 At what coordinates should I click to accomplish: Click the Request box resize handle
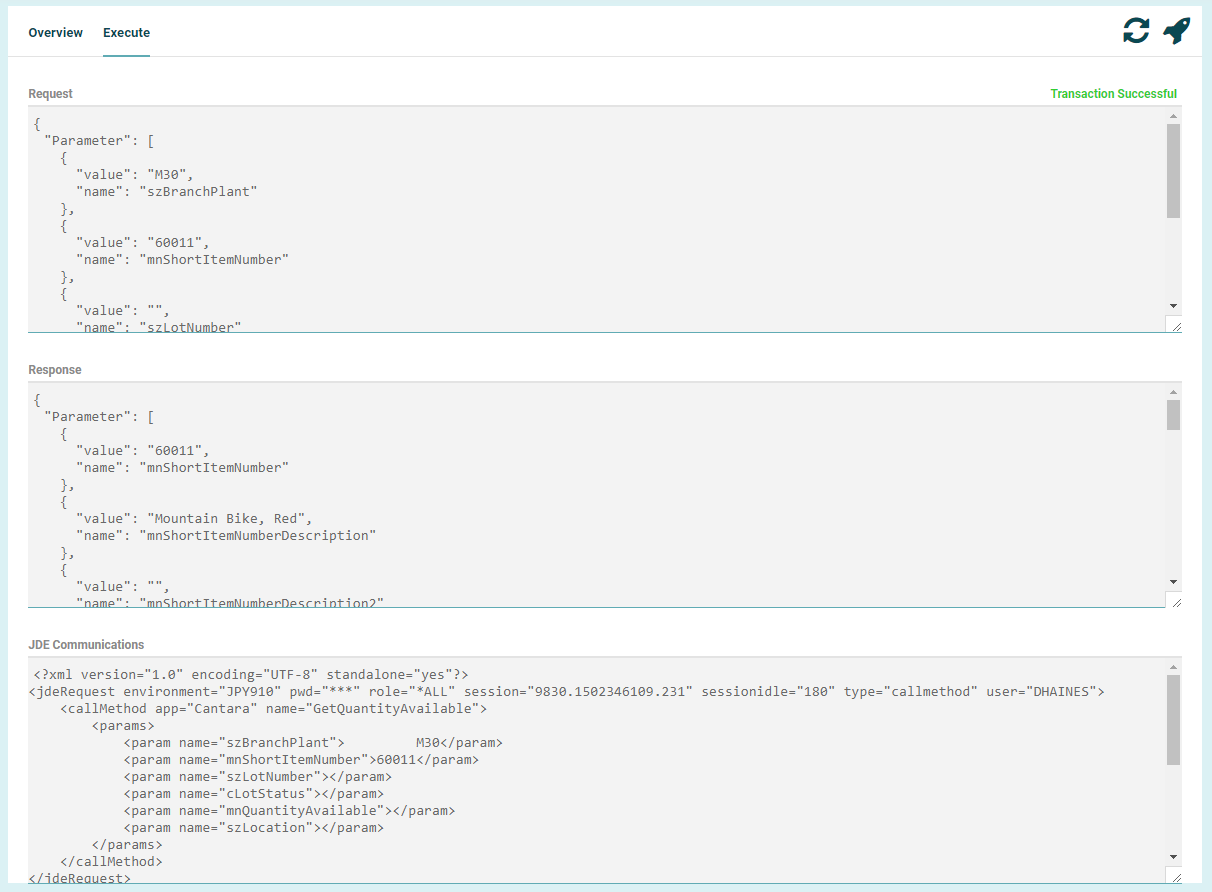tap(1174, 325)
